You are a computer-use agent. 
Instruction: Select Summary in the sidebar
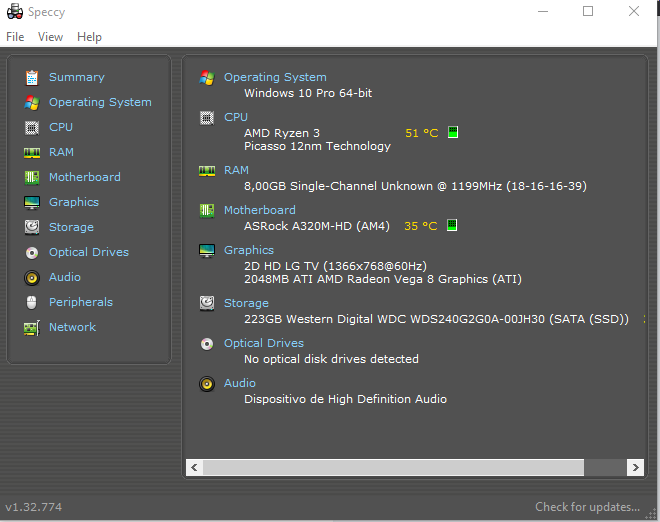pyautogui.click(x=77, y=77)
